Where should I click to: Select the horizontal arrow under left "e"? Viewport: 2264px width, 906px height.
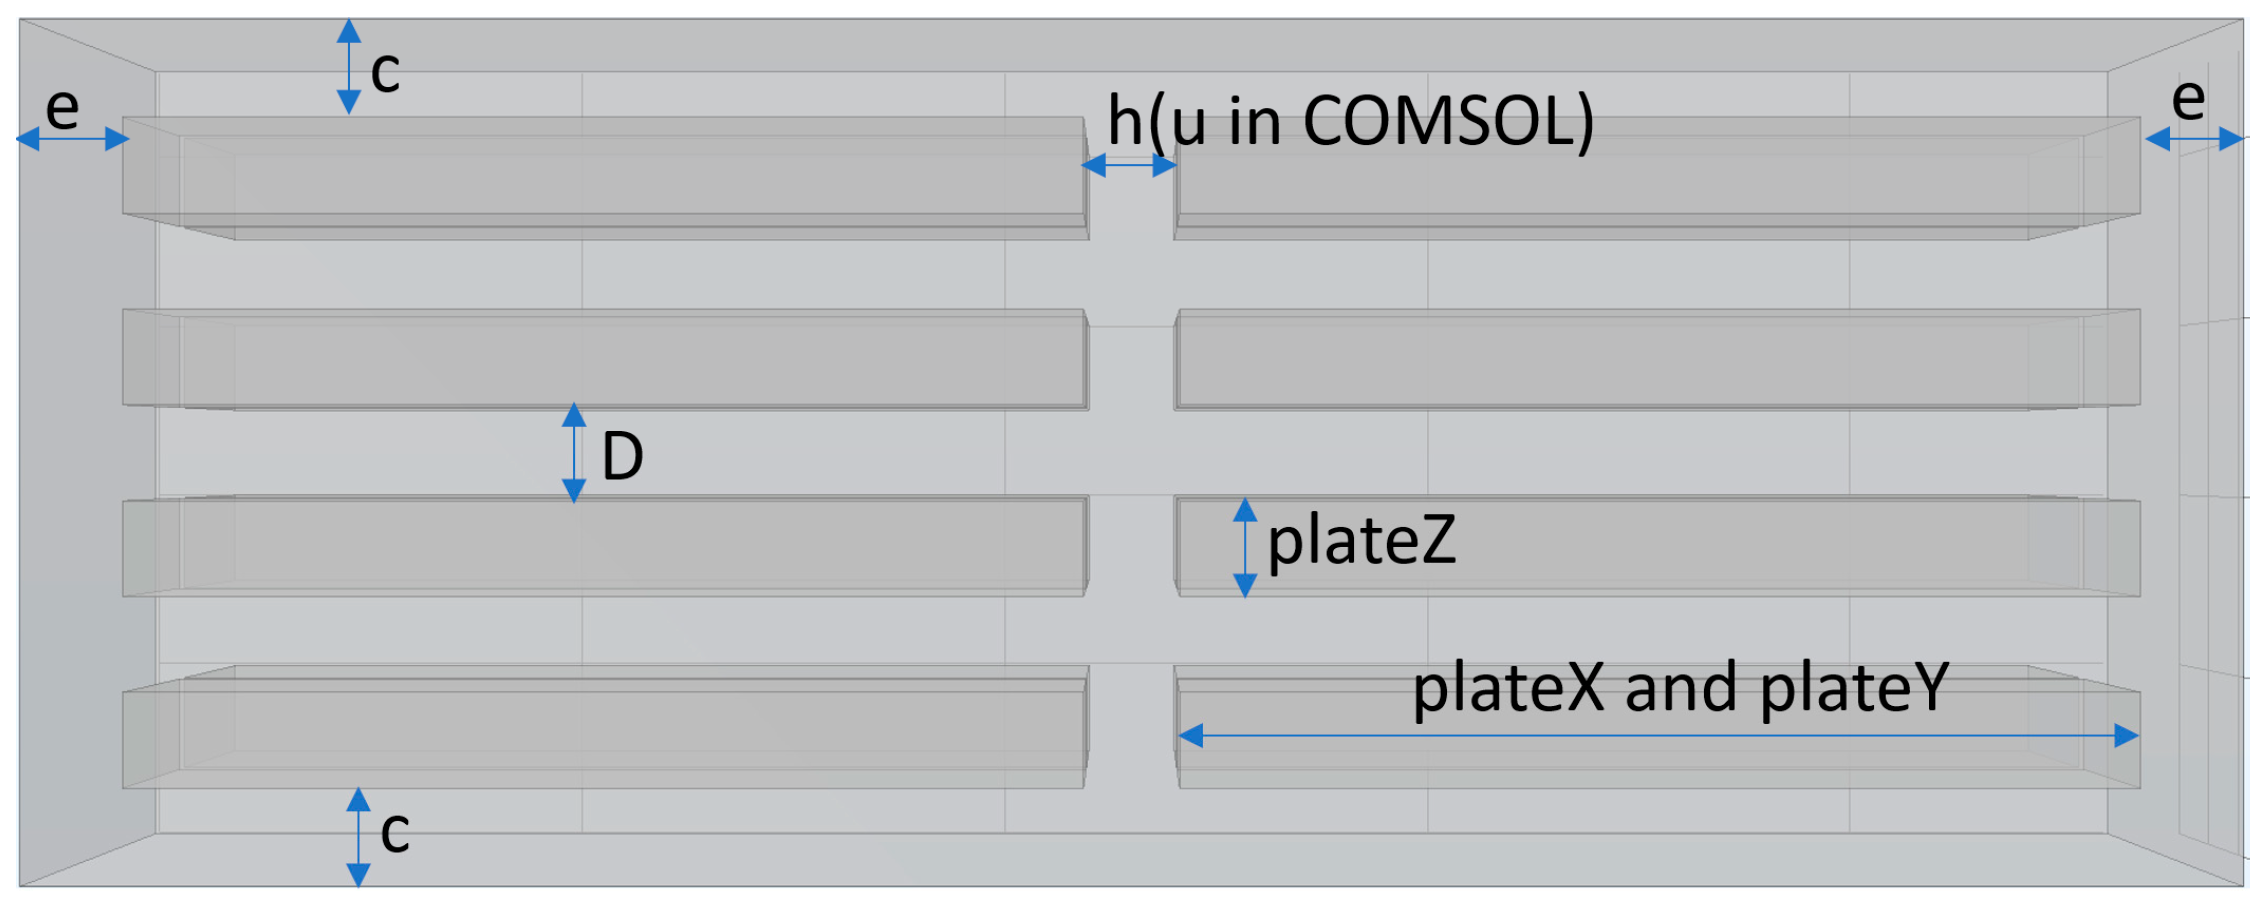pyautogui.click(x=73, y=139)
